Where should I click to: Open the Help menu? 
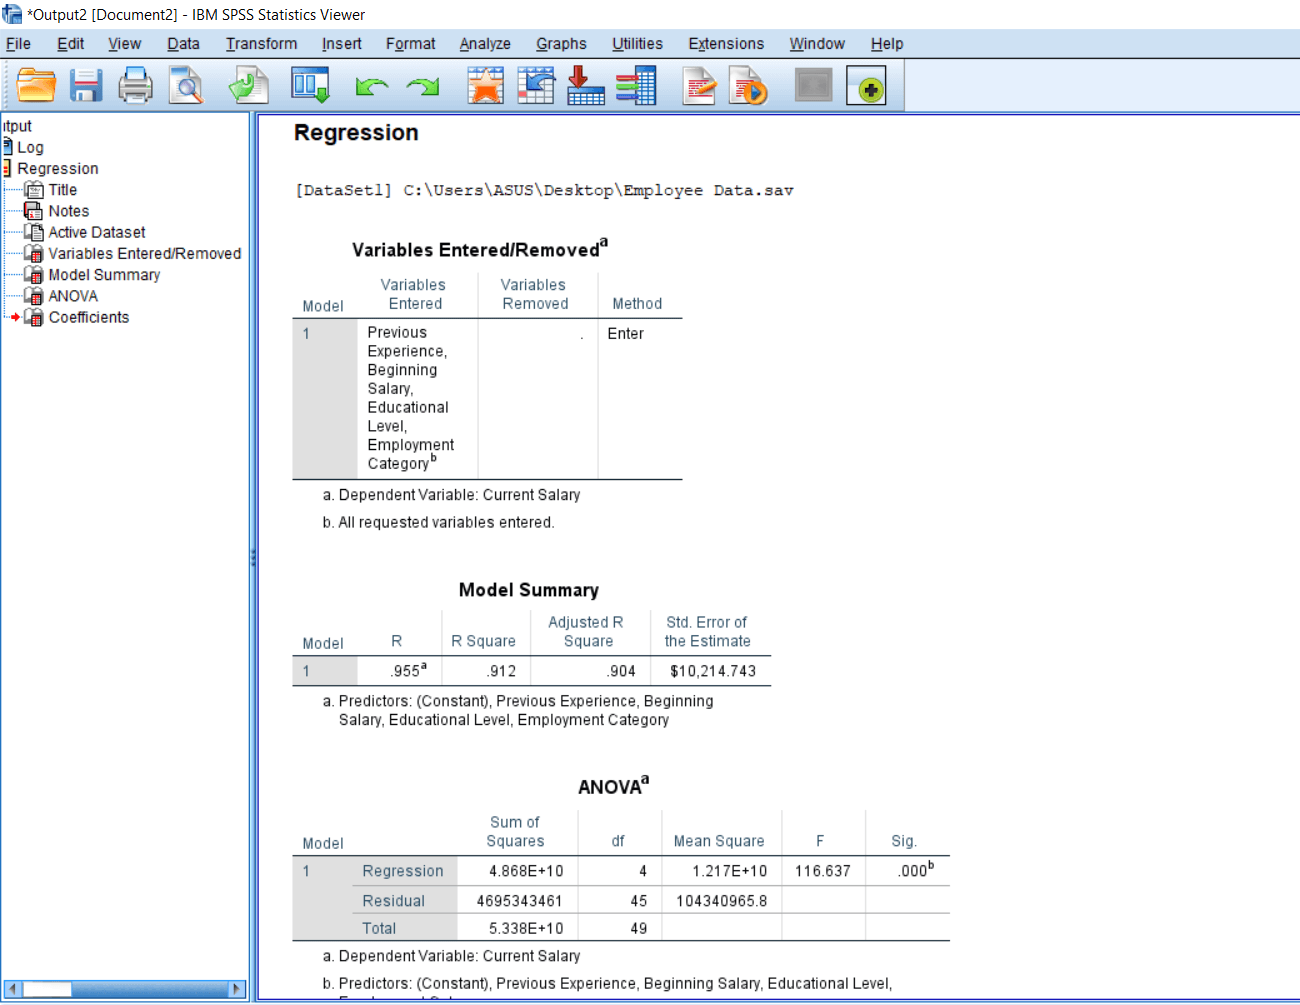887,44
